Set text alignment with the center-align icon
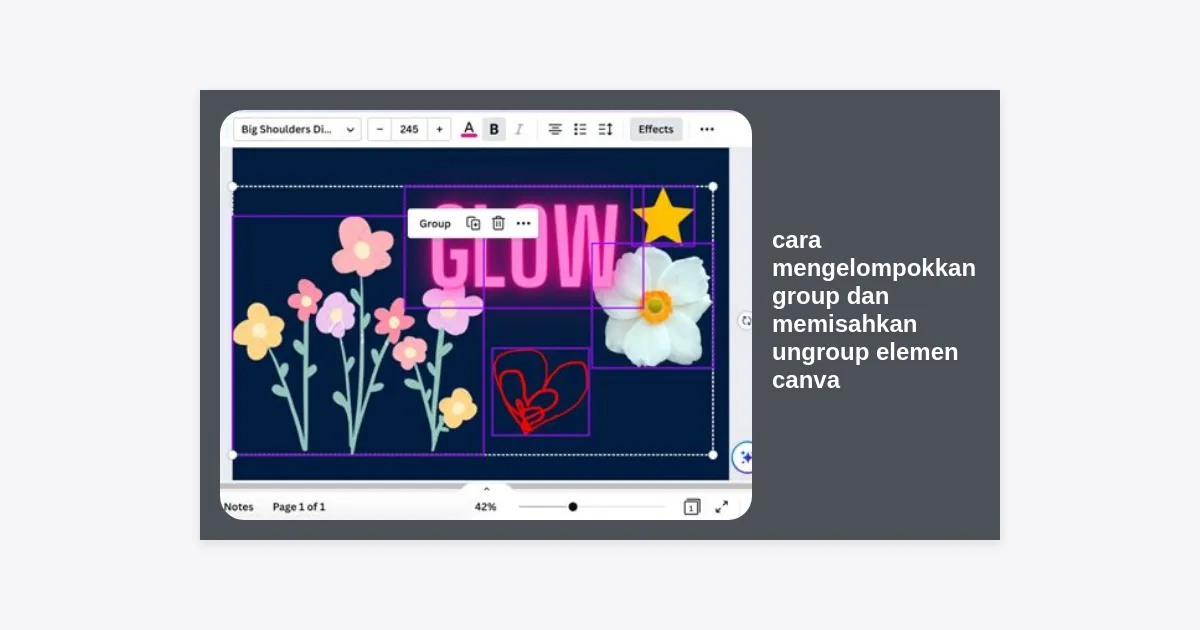The width and height of the screenshot is (1200, 630). tap(555, 129)
